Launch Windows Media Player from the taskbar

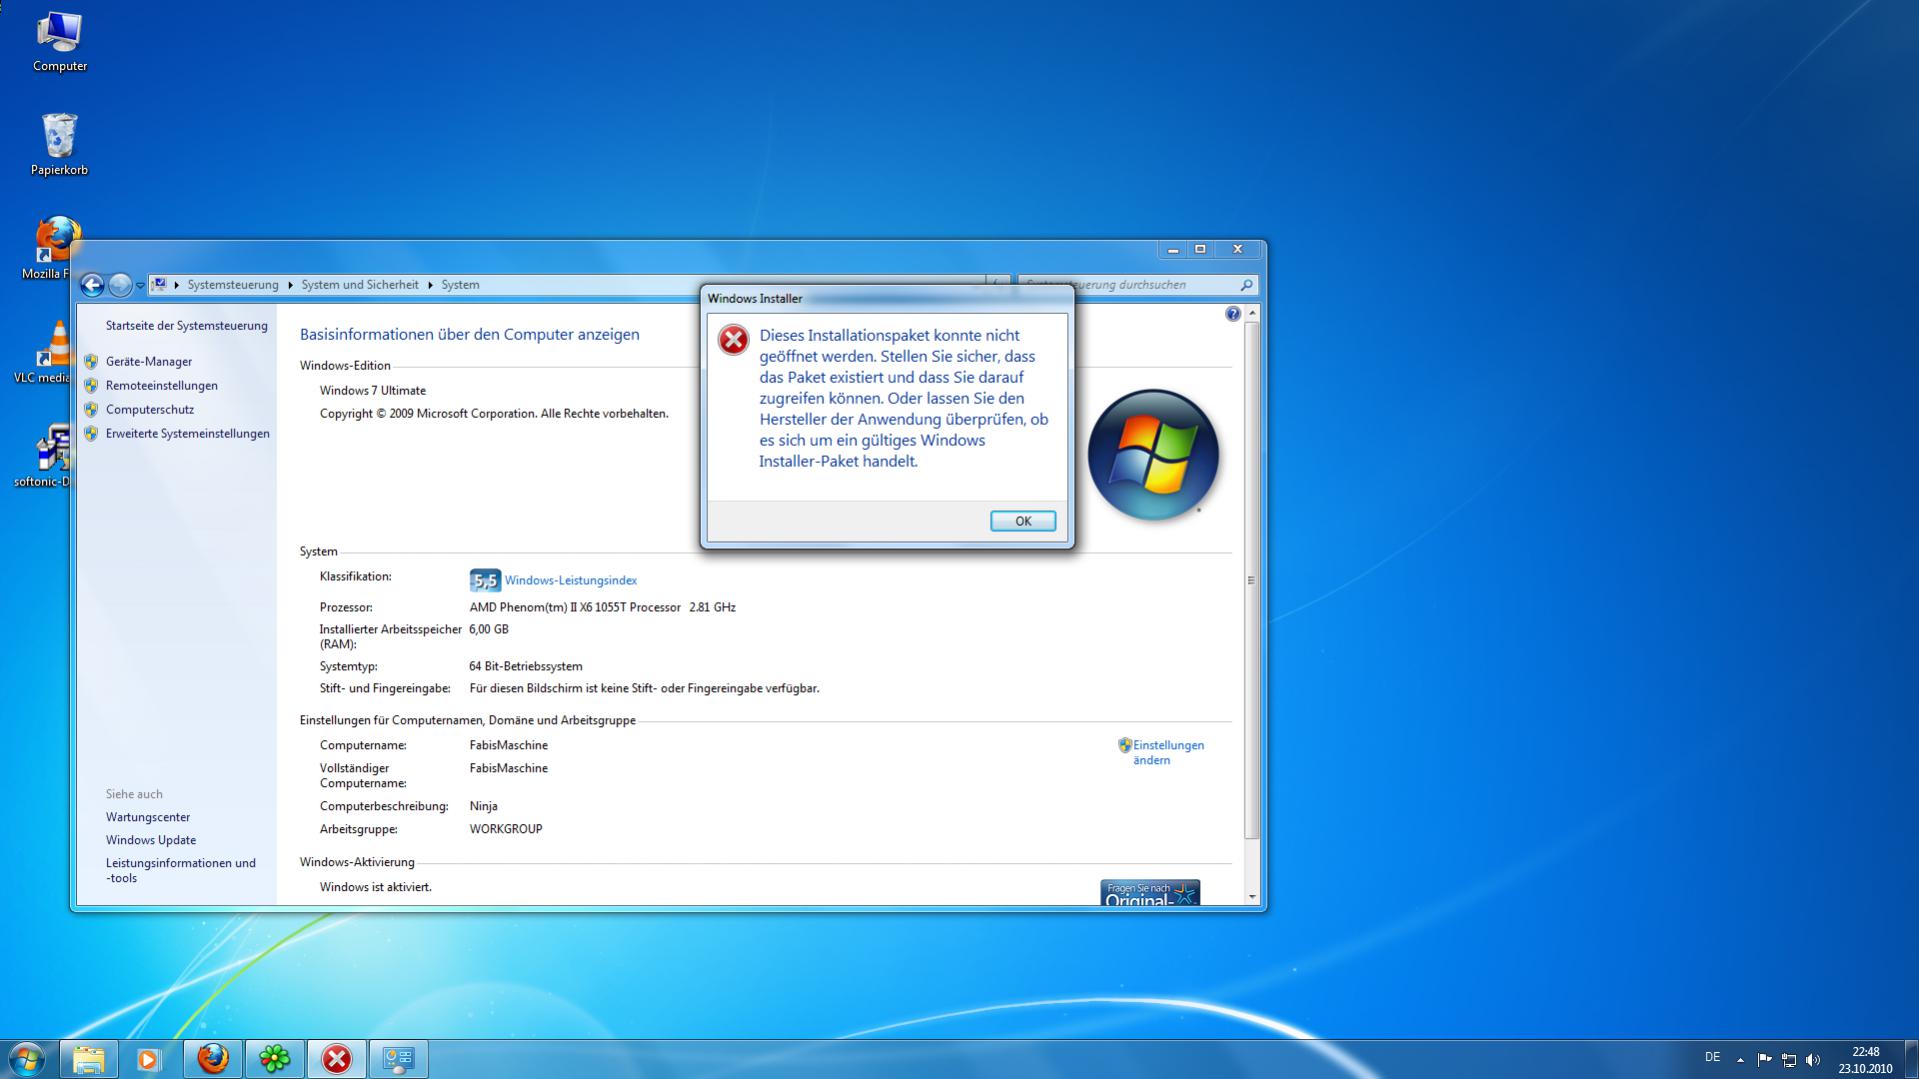(x=149, y=1059)
